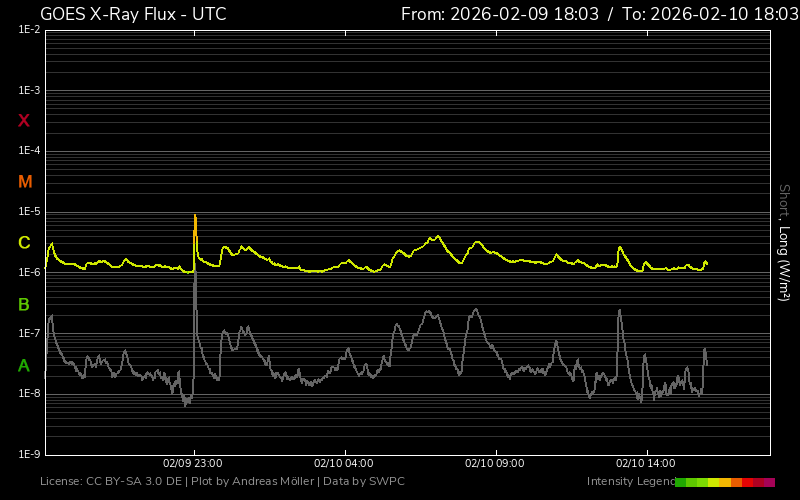Select the yellow C flare class label

click(24, 243)
